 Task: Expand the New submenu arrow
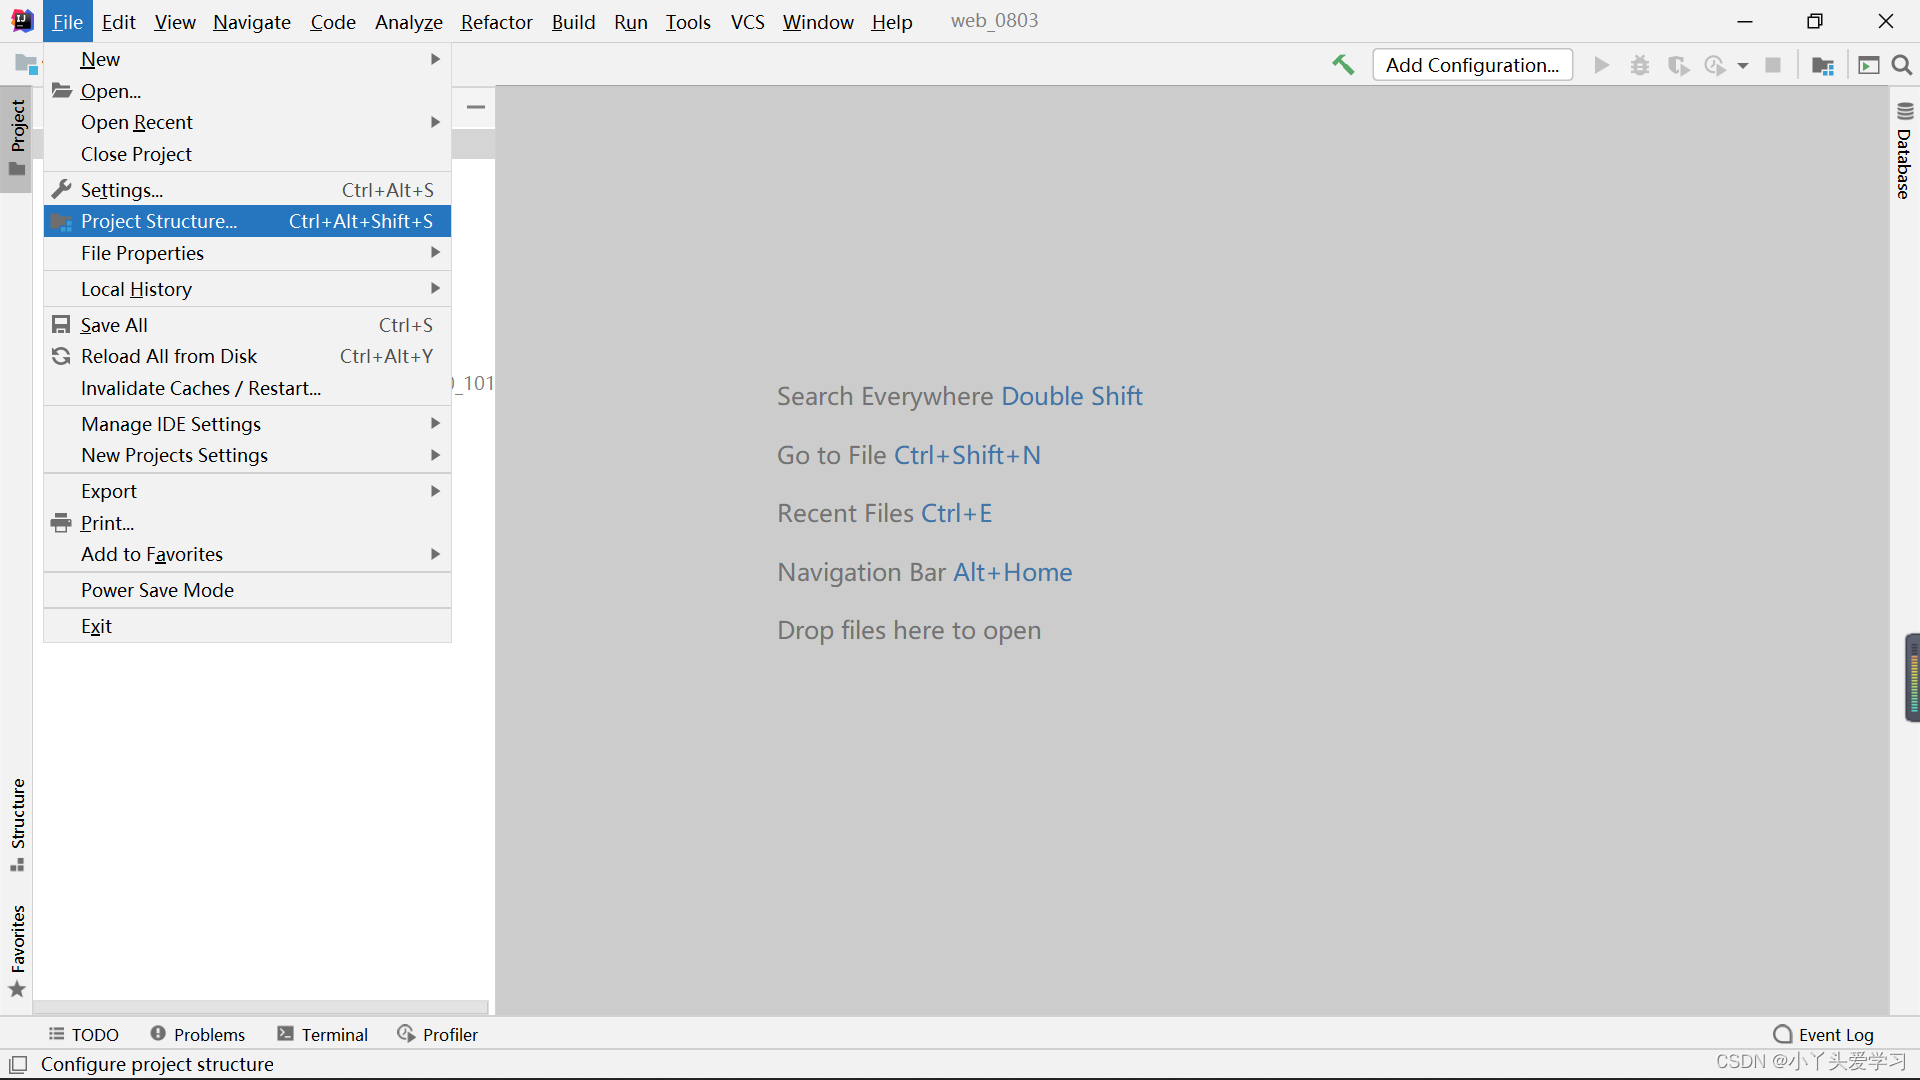(434, 59)
